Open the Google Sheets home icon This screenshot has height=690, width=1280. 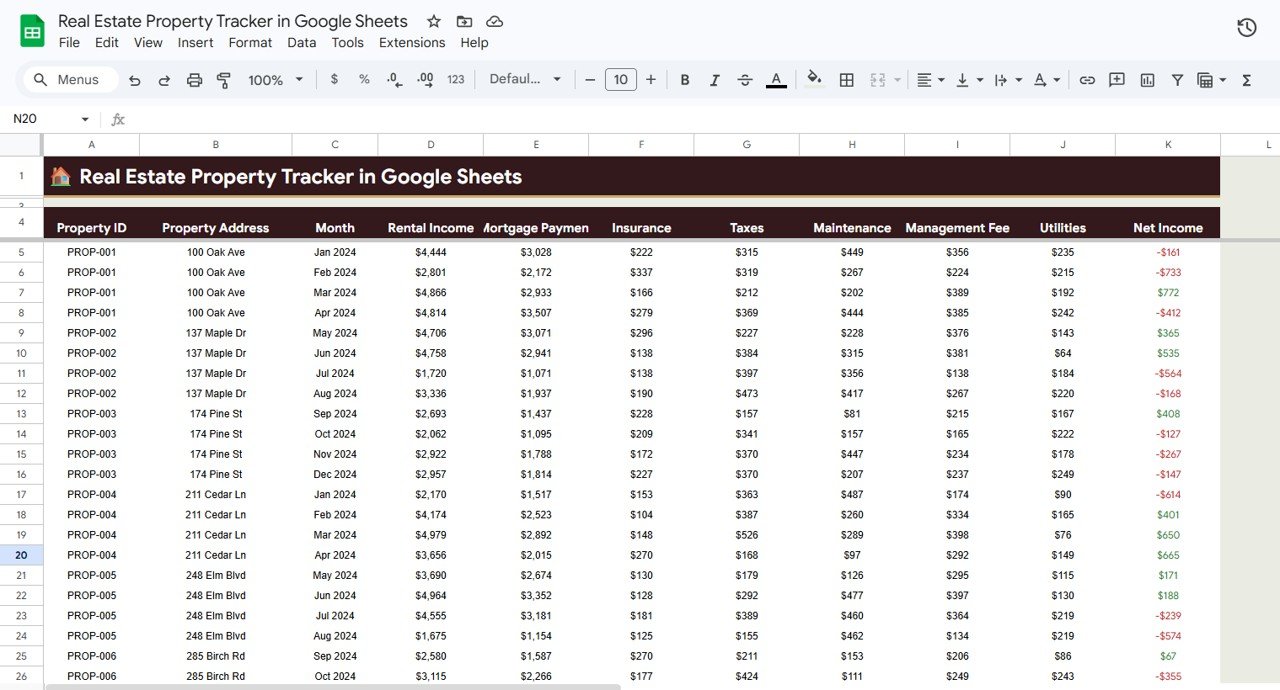33,30
